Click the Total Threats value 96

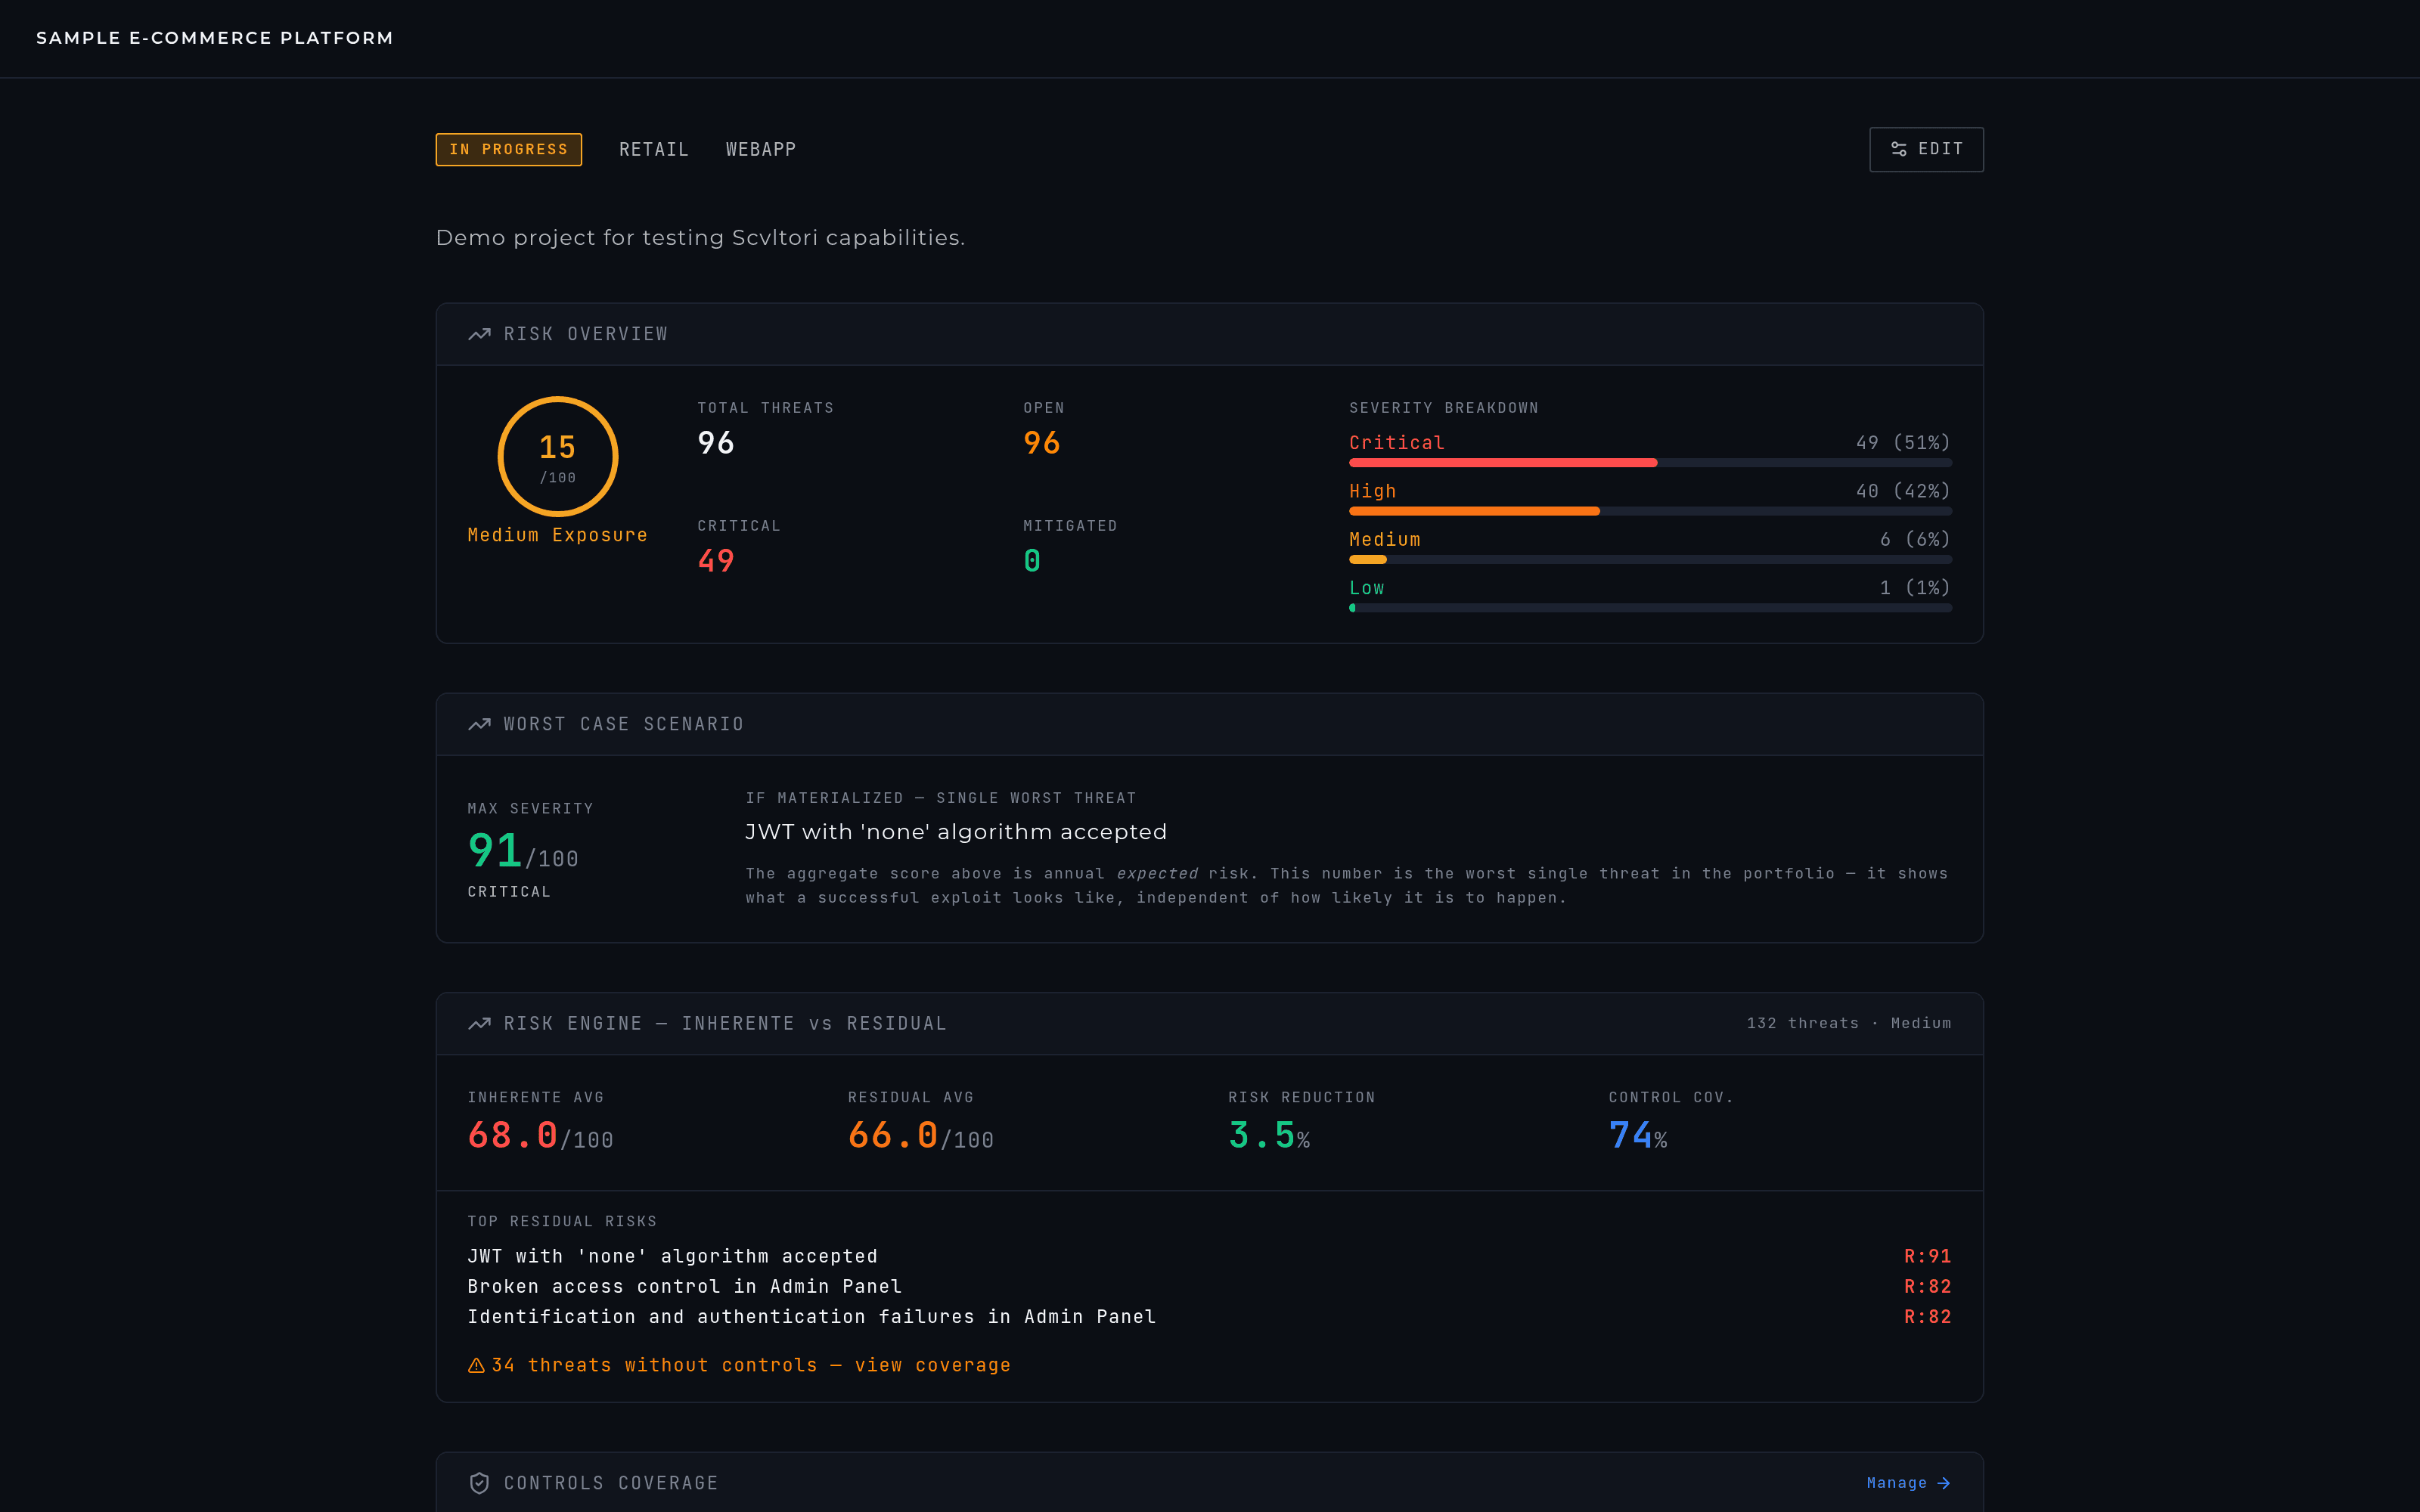pyautogui.click(x=716, y=443)
